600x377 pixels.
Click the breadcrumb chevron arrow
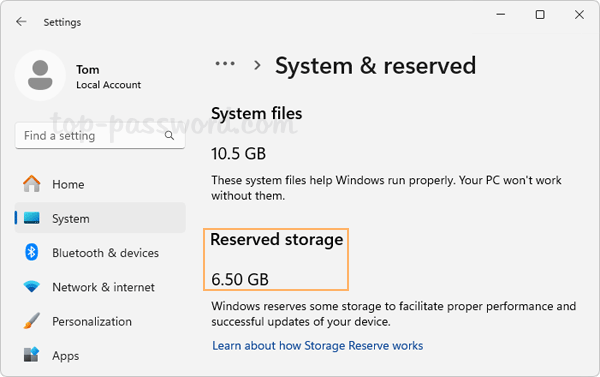click(257, 65)
